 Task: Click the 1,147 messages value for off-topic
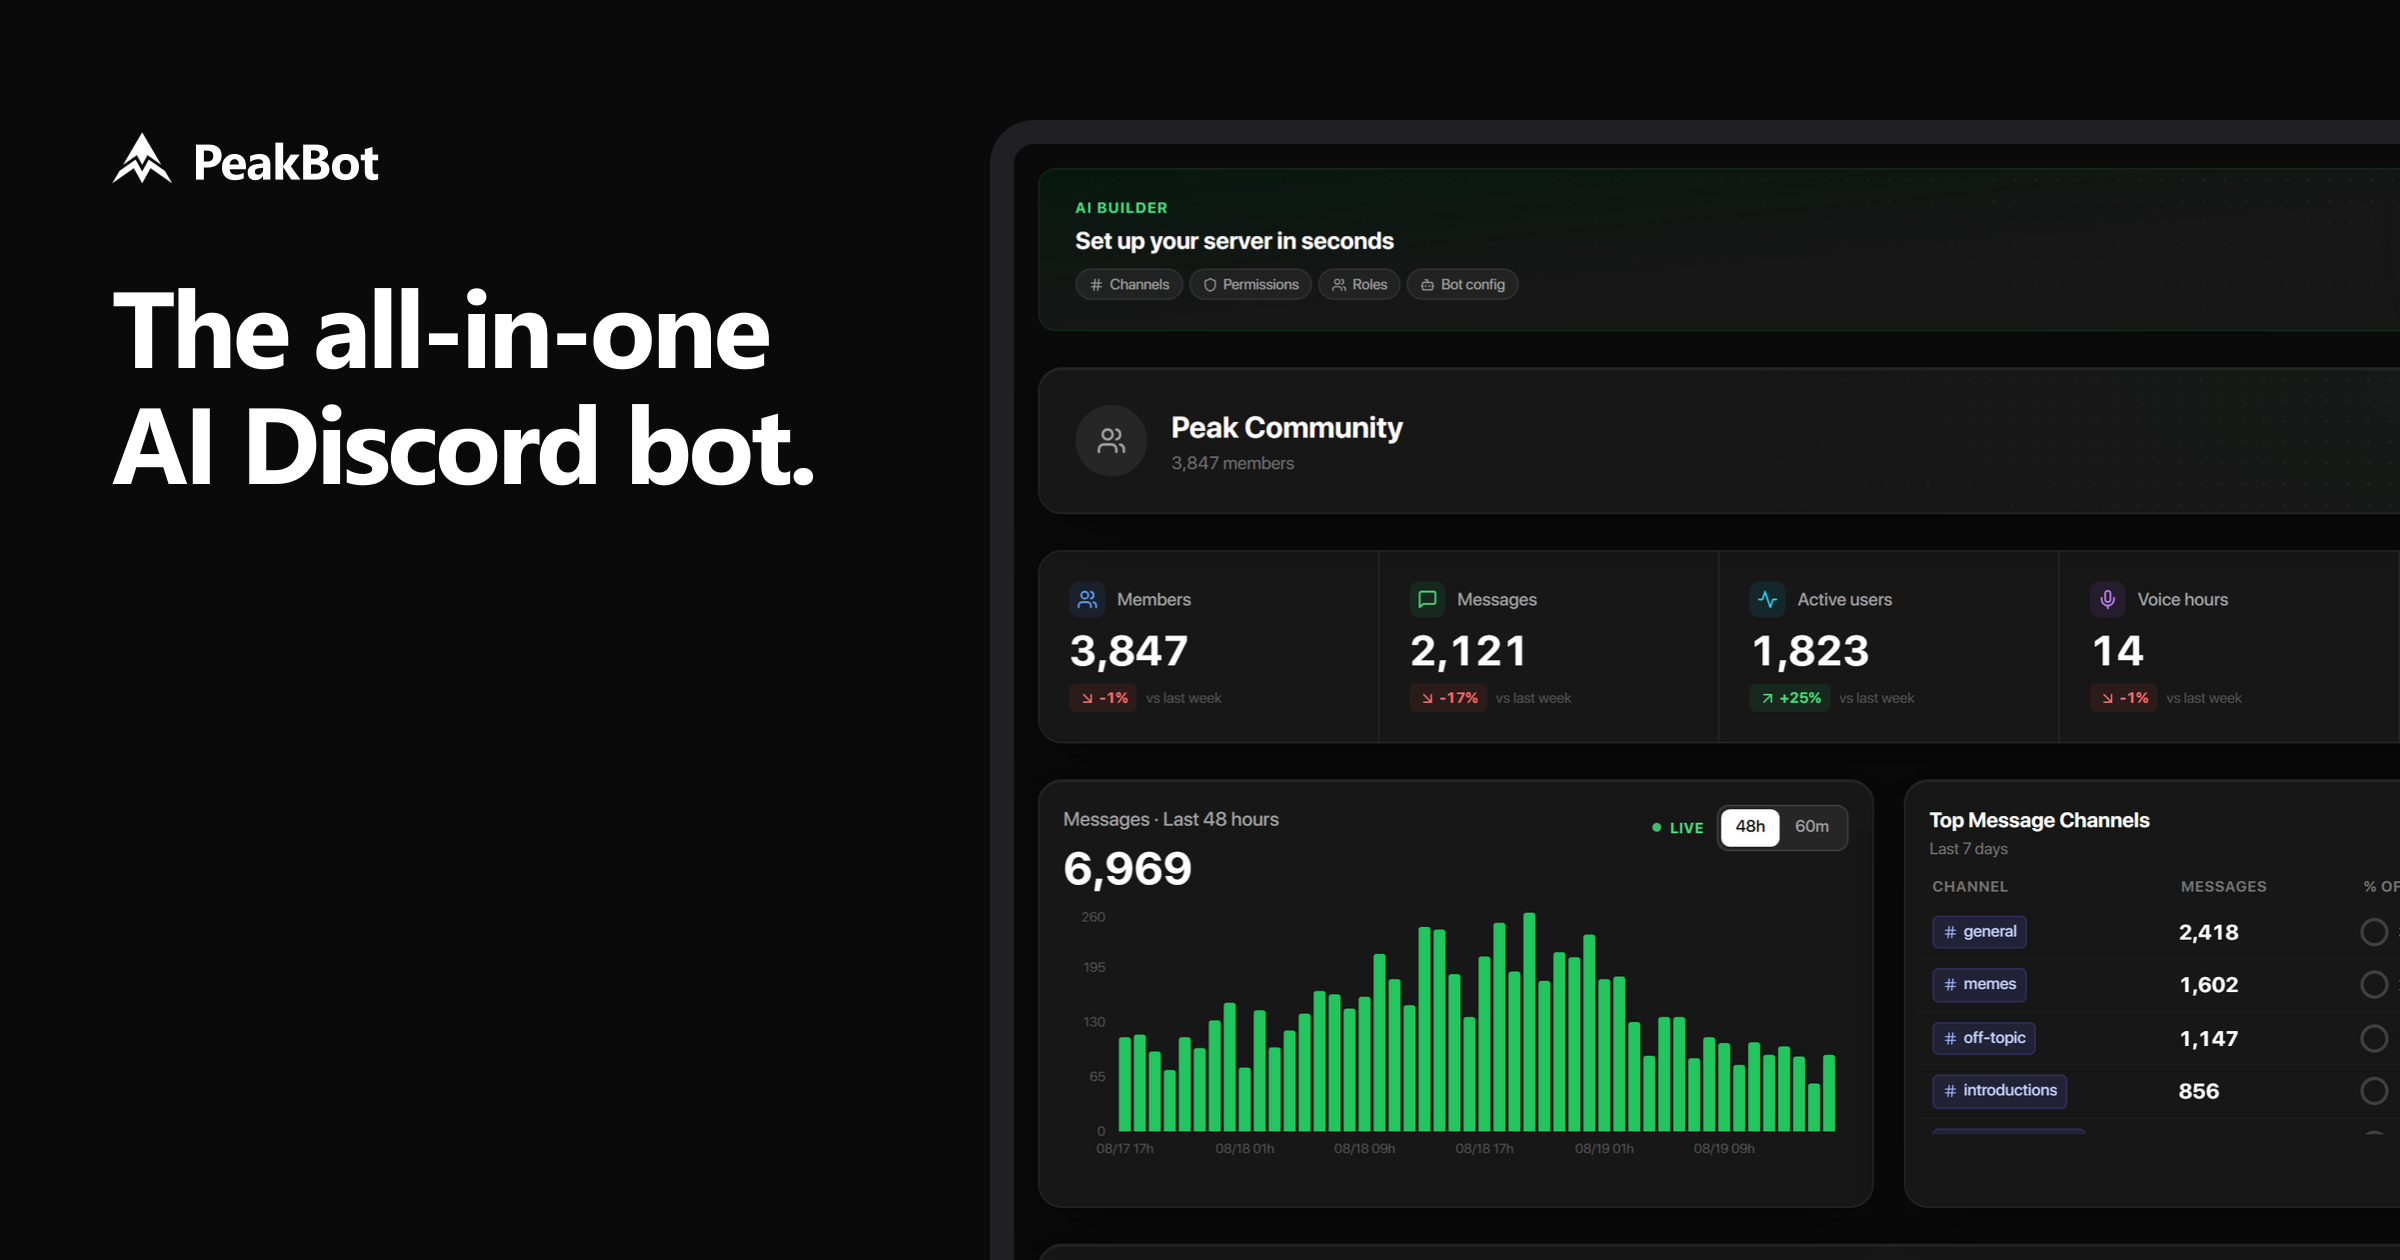pyautogui.click(x=2208, y=1039)
